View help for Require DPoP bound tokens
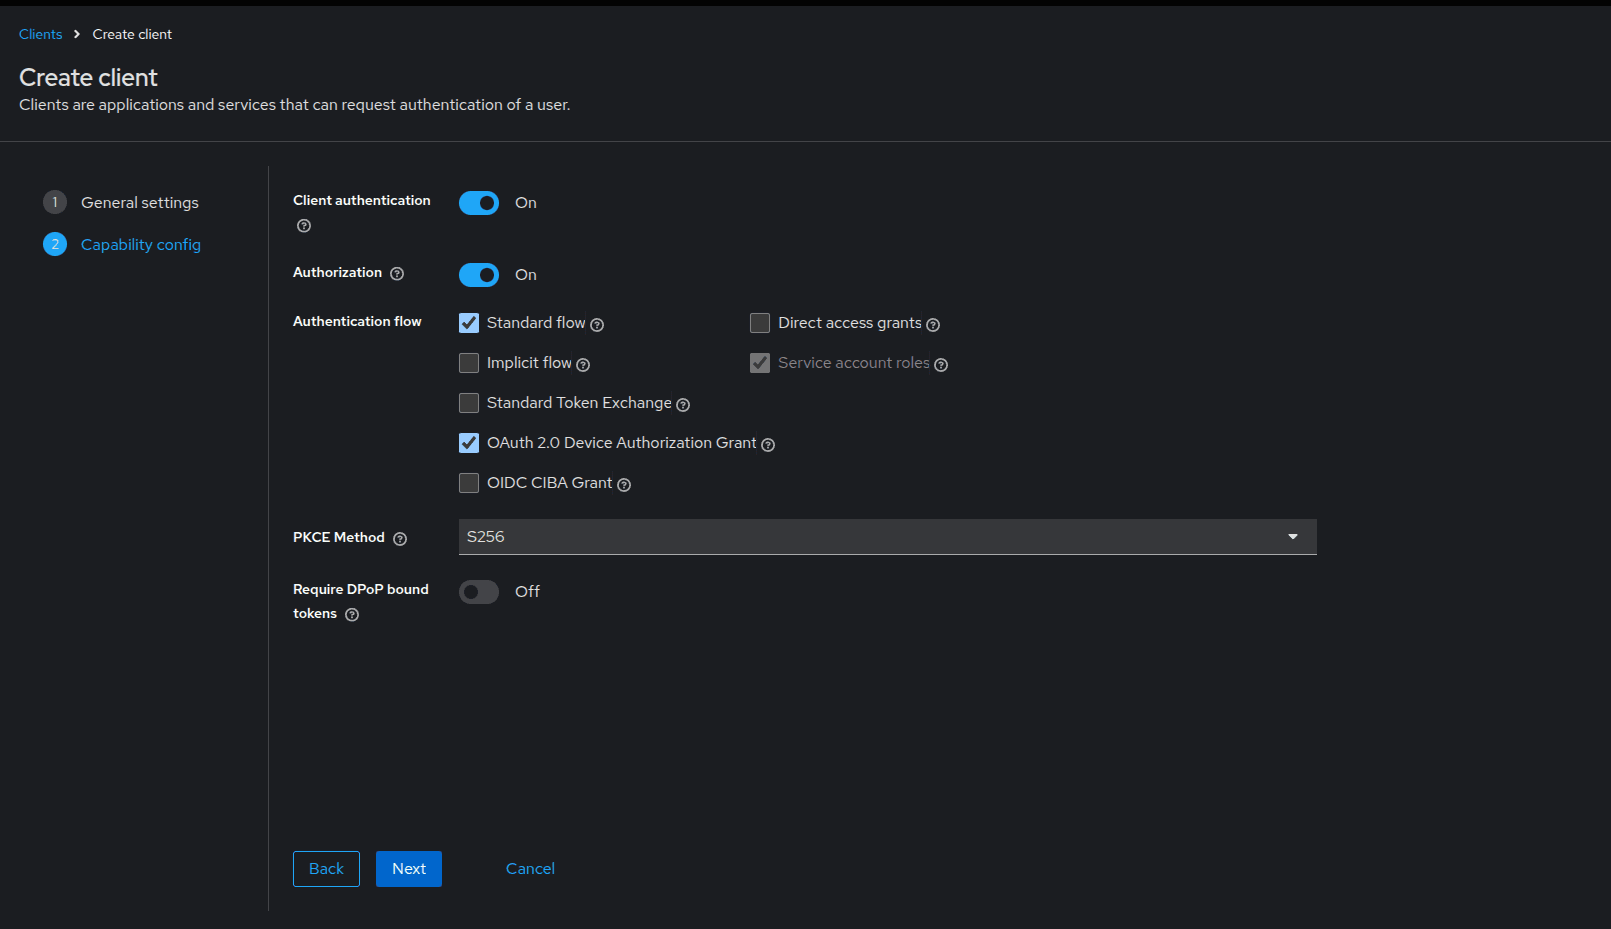This screenshot has height=929, width=1611. 351,615
